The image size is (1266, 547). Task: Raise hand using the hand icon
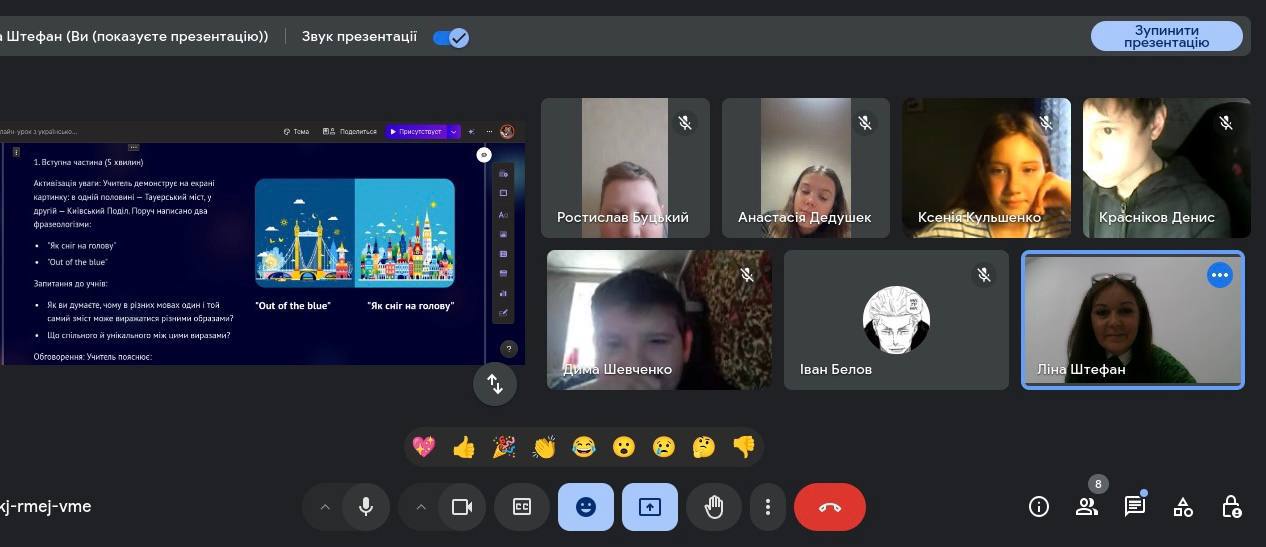(x=713, y=507)
